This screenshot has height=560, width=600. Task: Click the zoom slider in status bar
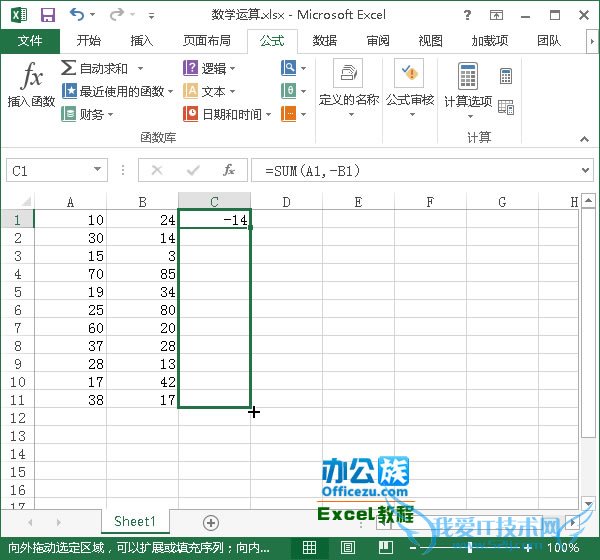pos(470,548)
